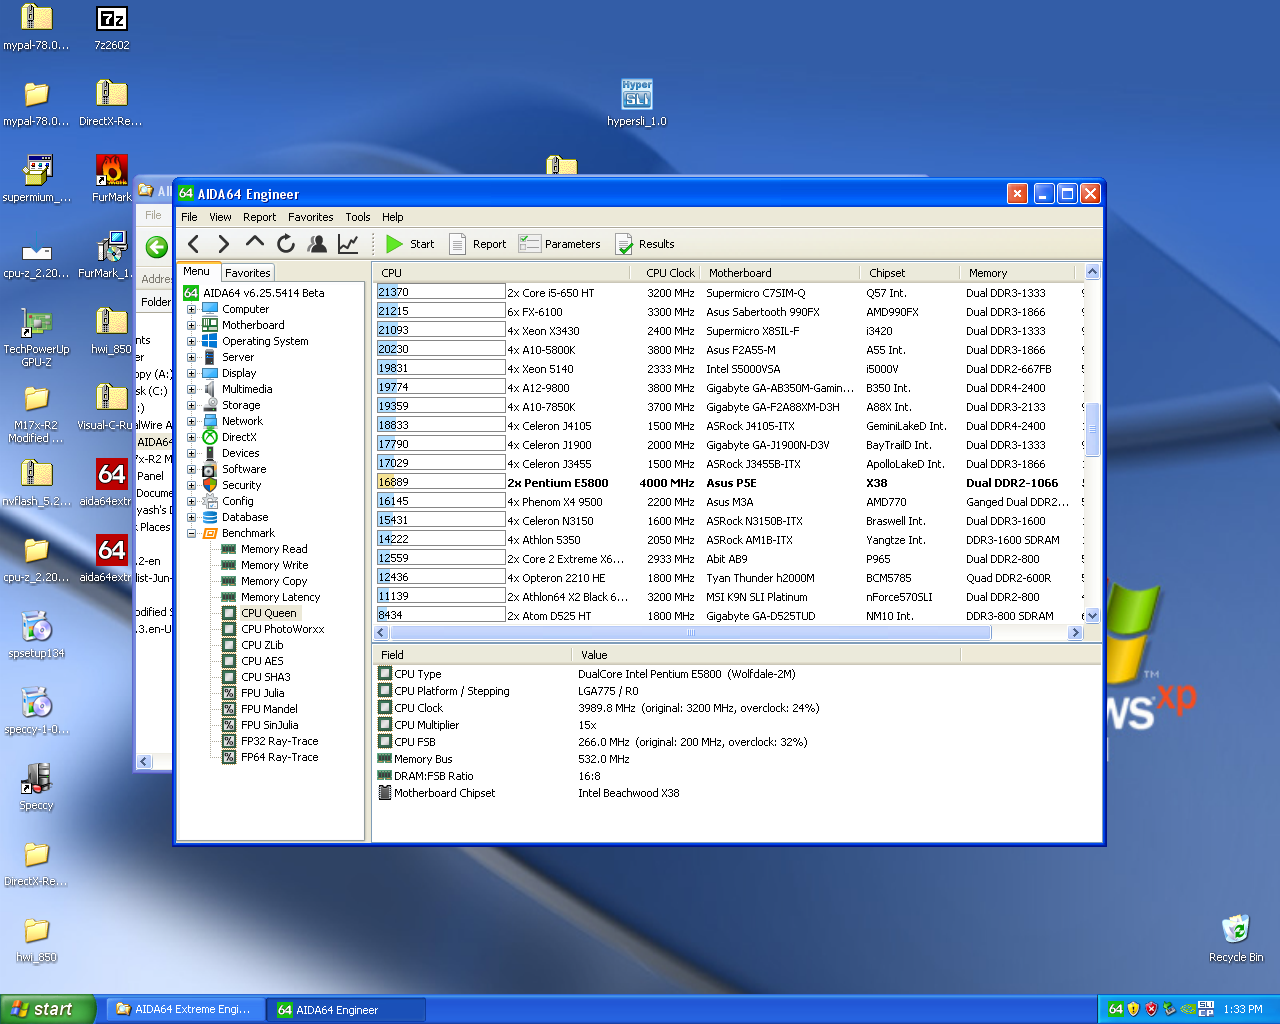Select the CPU ZLib benchmark
Image resolution: width=1280 pixels, height=1024 pixels.
click(262, 645)
